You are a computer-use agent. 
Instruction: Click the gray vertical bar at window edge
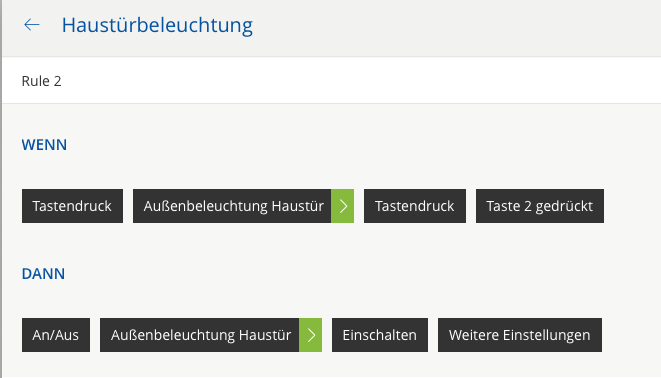click(1, 189)
